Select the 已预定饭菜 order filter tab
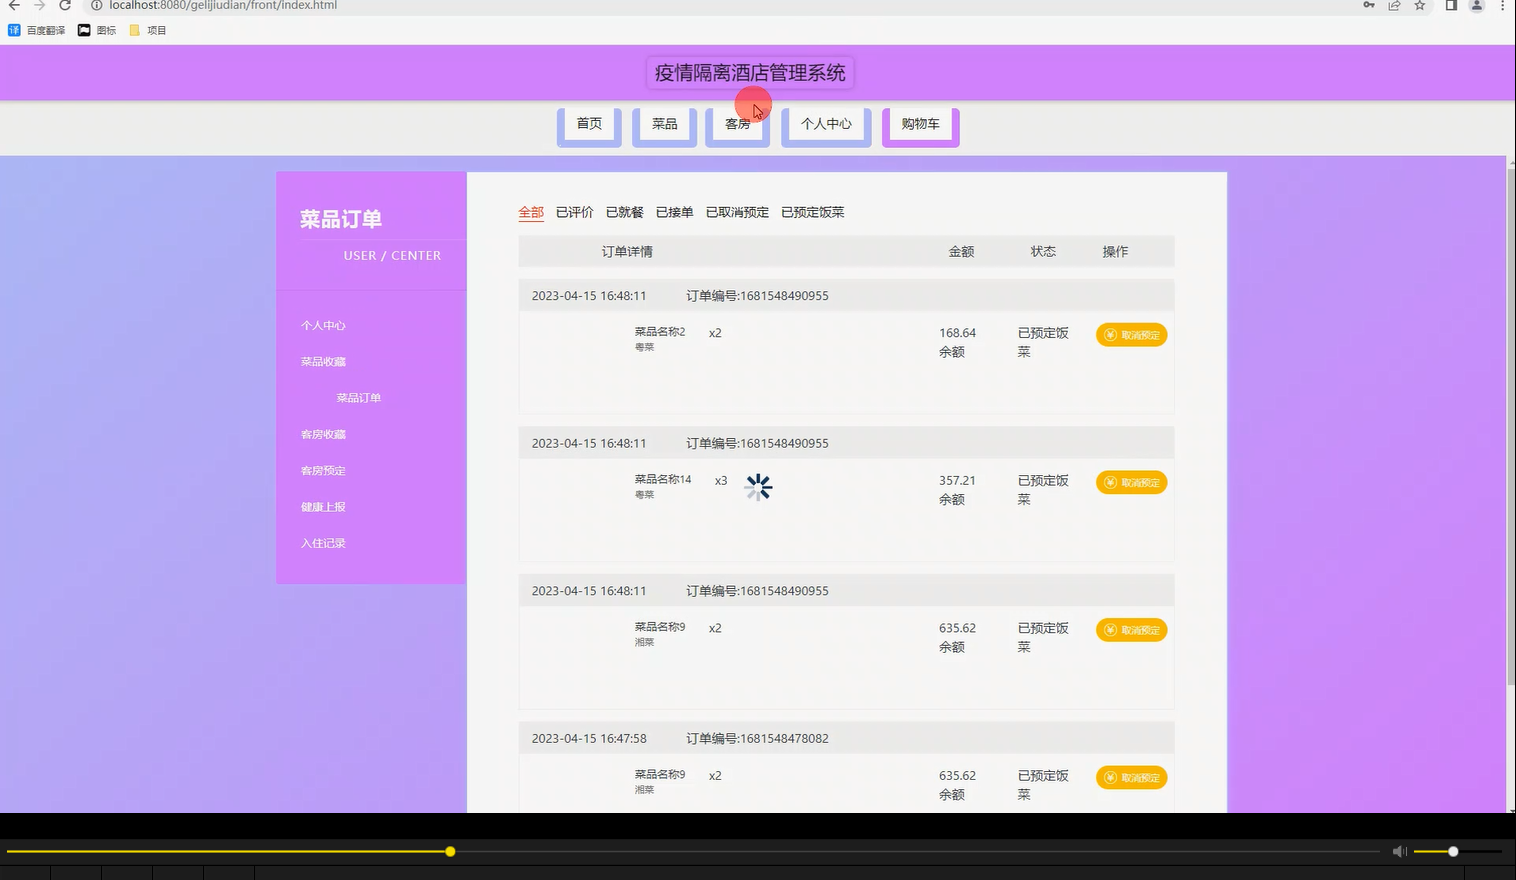Screen dimensions: 1516x880 click(813, 212)
